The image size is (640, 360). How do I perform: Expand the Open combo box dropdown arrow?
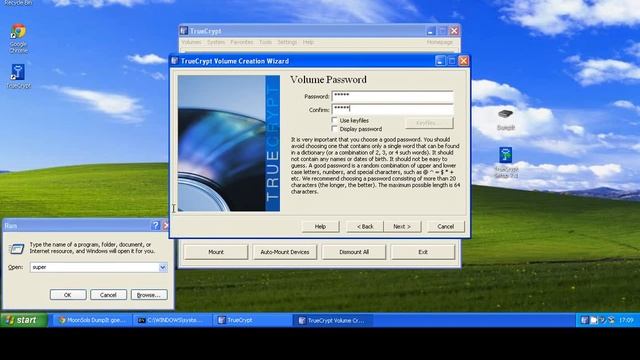point(162,267)
